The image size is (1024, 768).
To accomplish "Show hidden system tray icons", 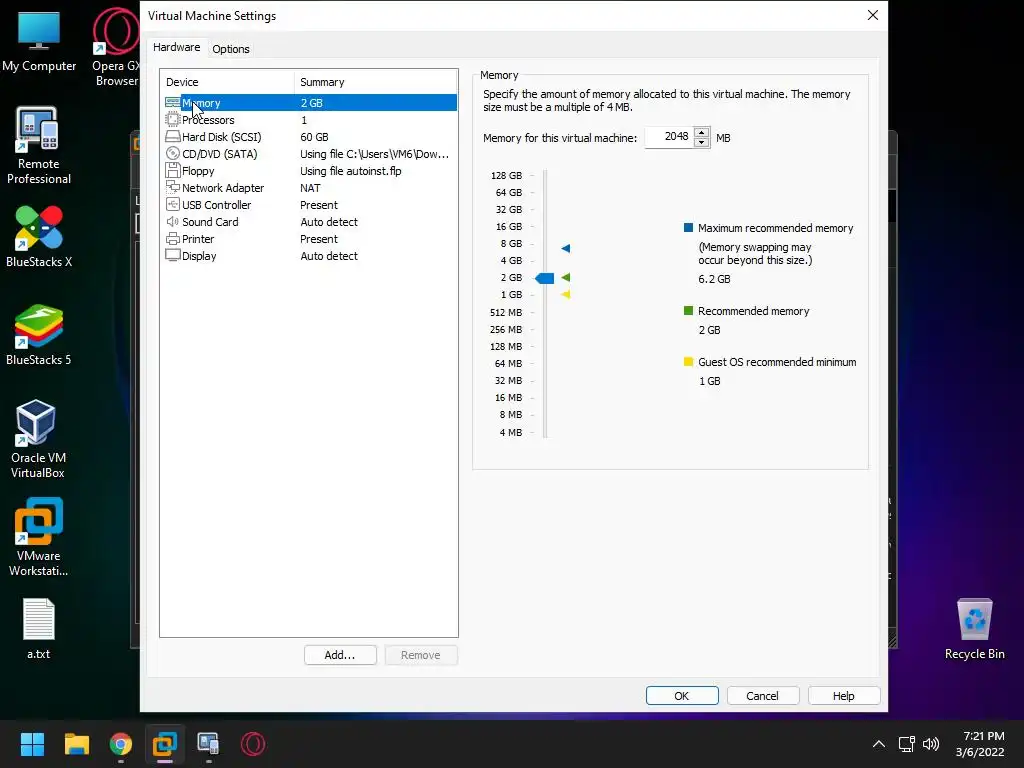I will 879,744.
